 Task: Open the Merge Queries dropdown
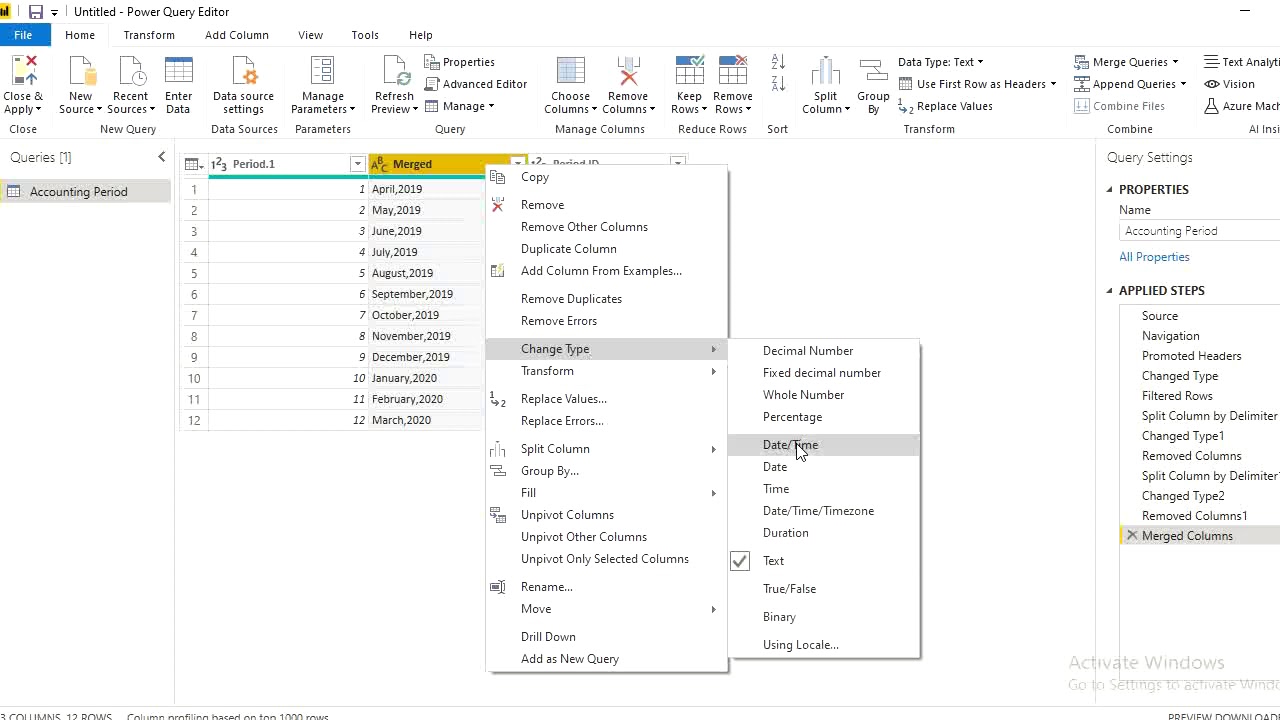tap(1175, 62)
